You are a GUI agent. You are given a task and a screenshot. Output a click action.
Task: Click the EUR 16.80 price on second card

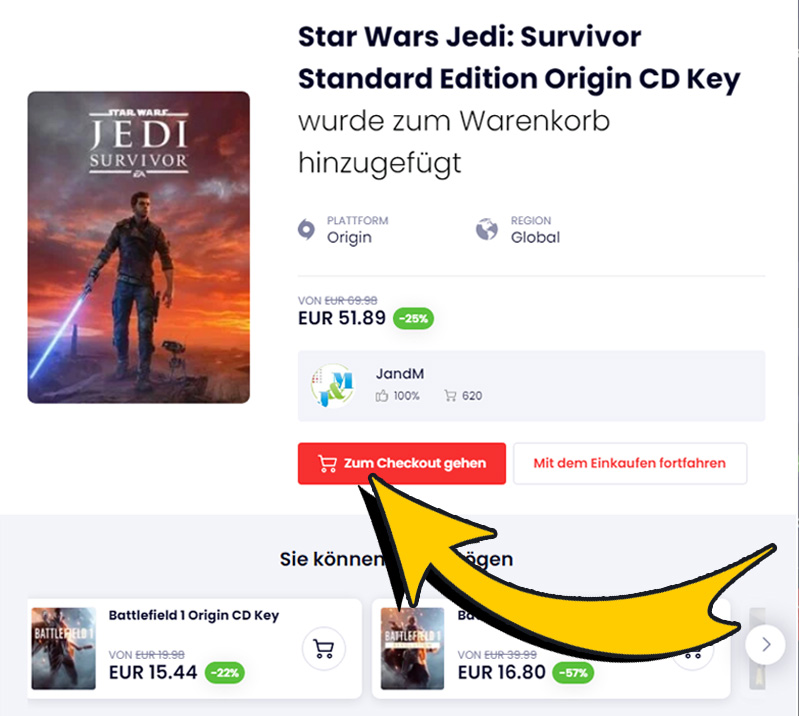coord(501,672)
